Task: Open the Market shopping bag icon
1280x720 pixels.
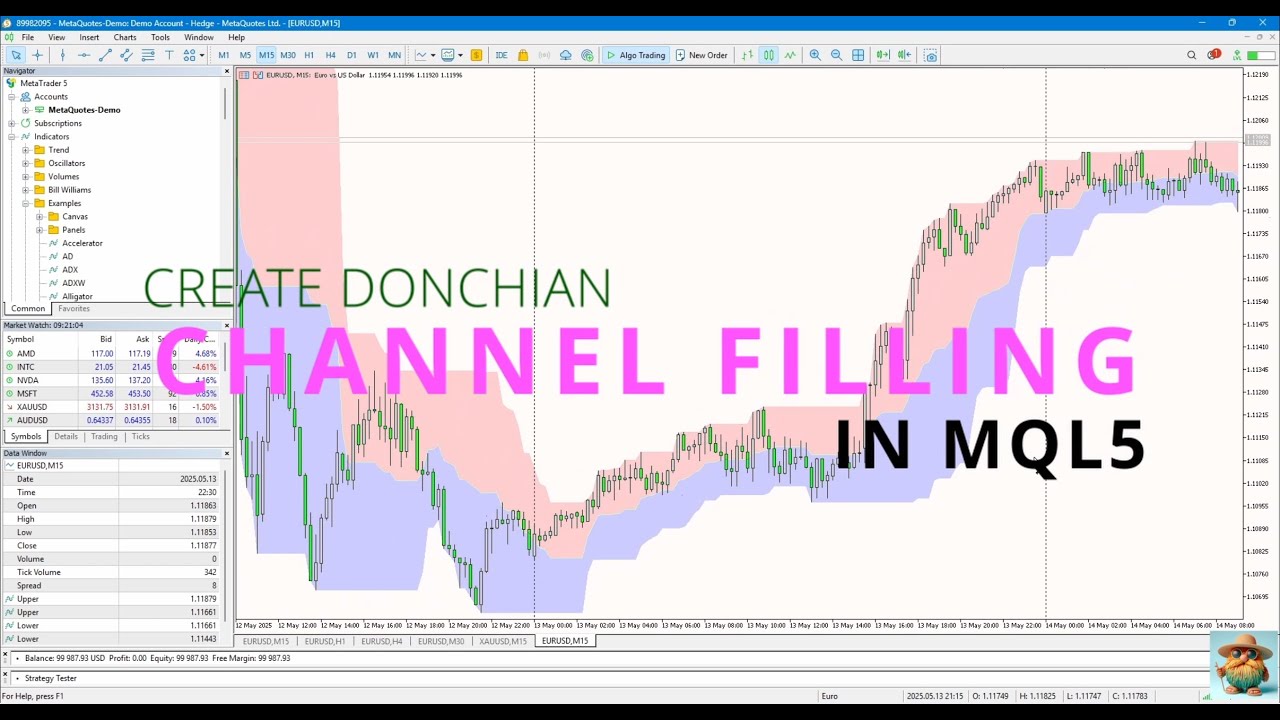Action: point(522,55)
